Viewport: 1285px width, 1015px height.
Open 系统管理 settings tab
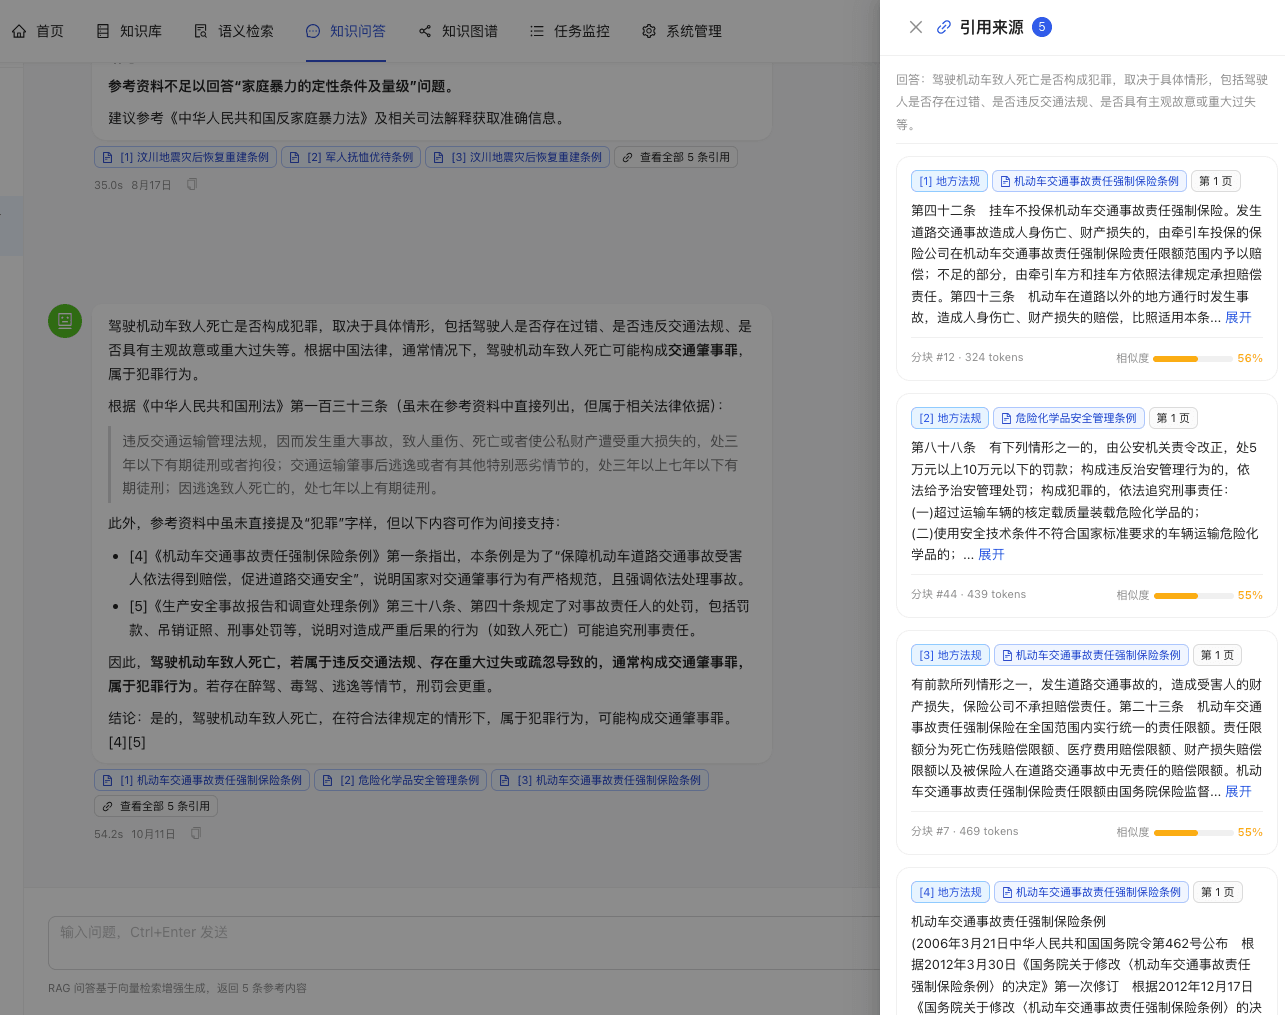tap(682, 31)
